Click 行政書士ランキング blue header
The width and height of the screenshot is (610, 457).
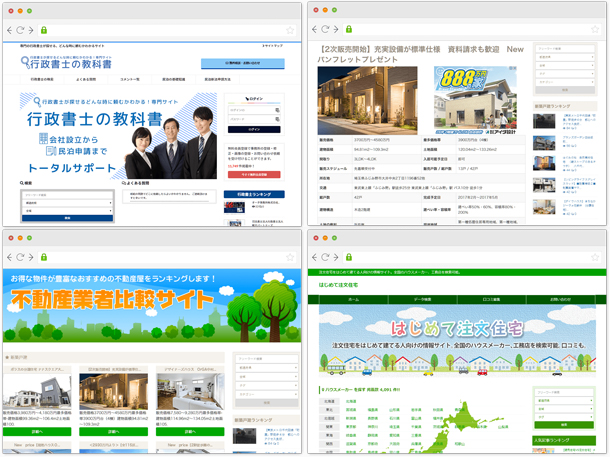tap(254, 194)
